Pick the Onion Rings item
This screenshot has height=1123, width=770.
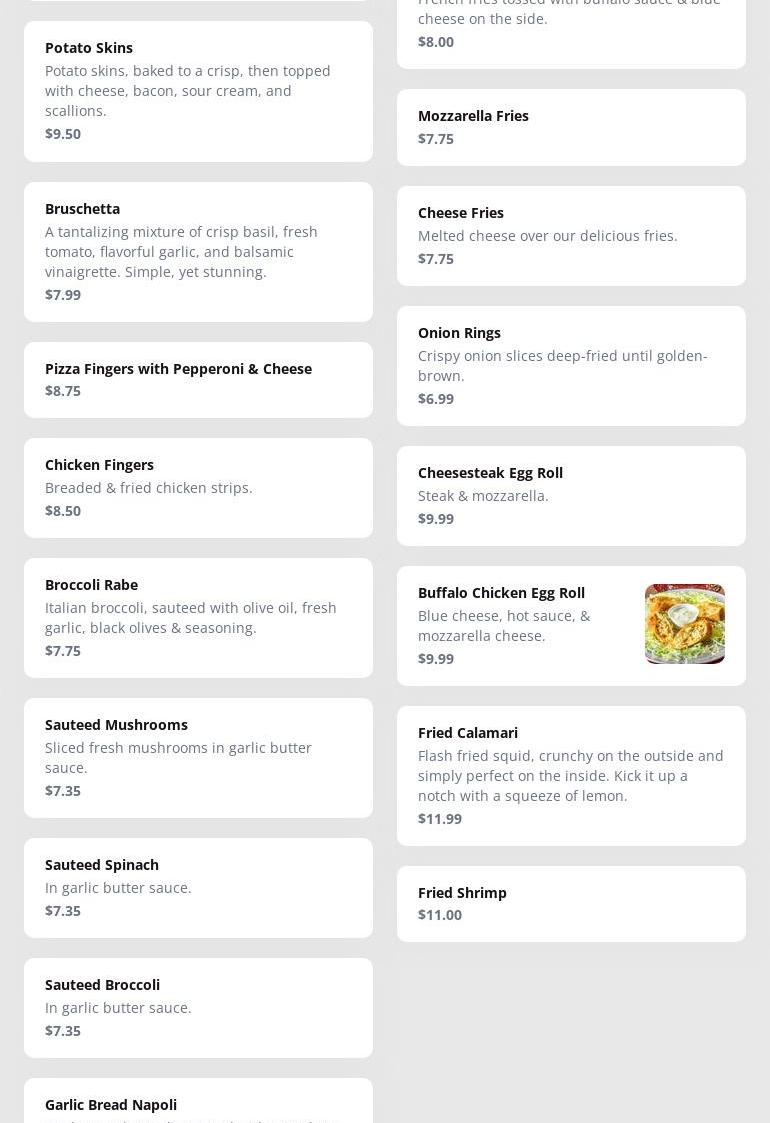(x=571, y=365)
